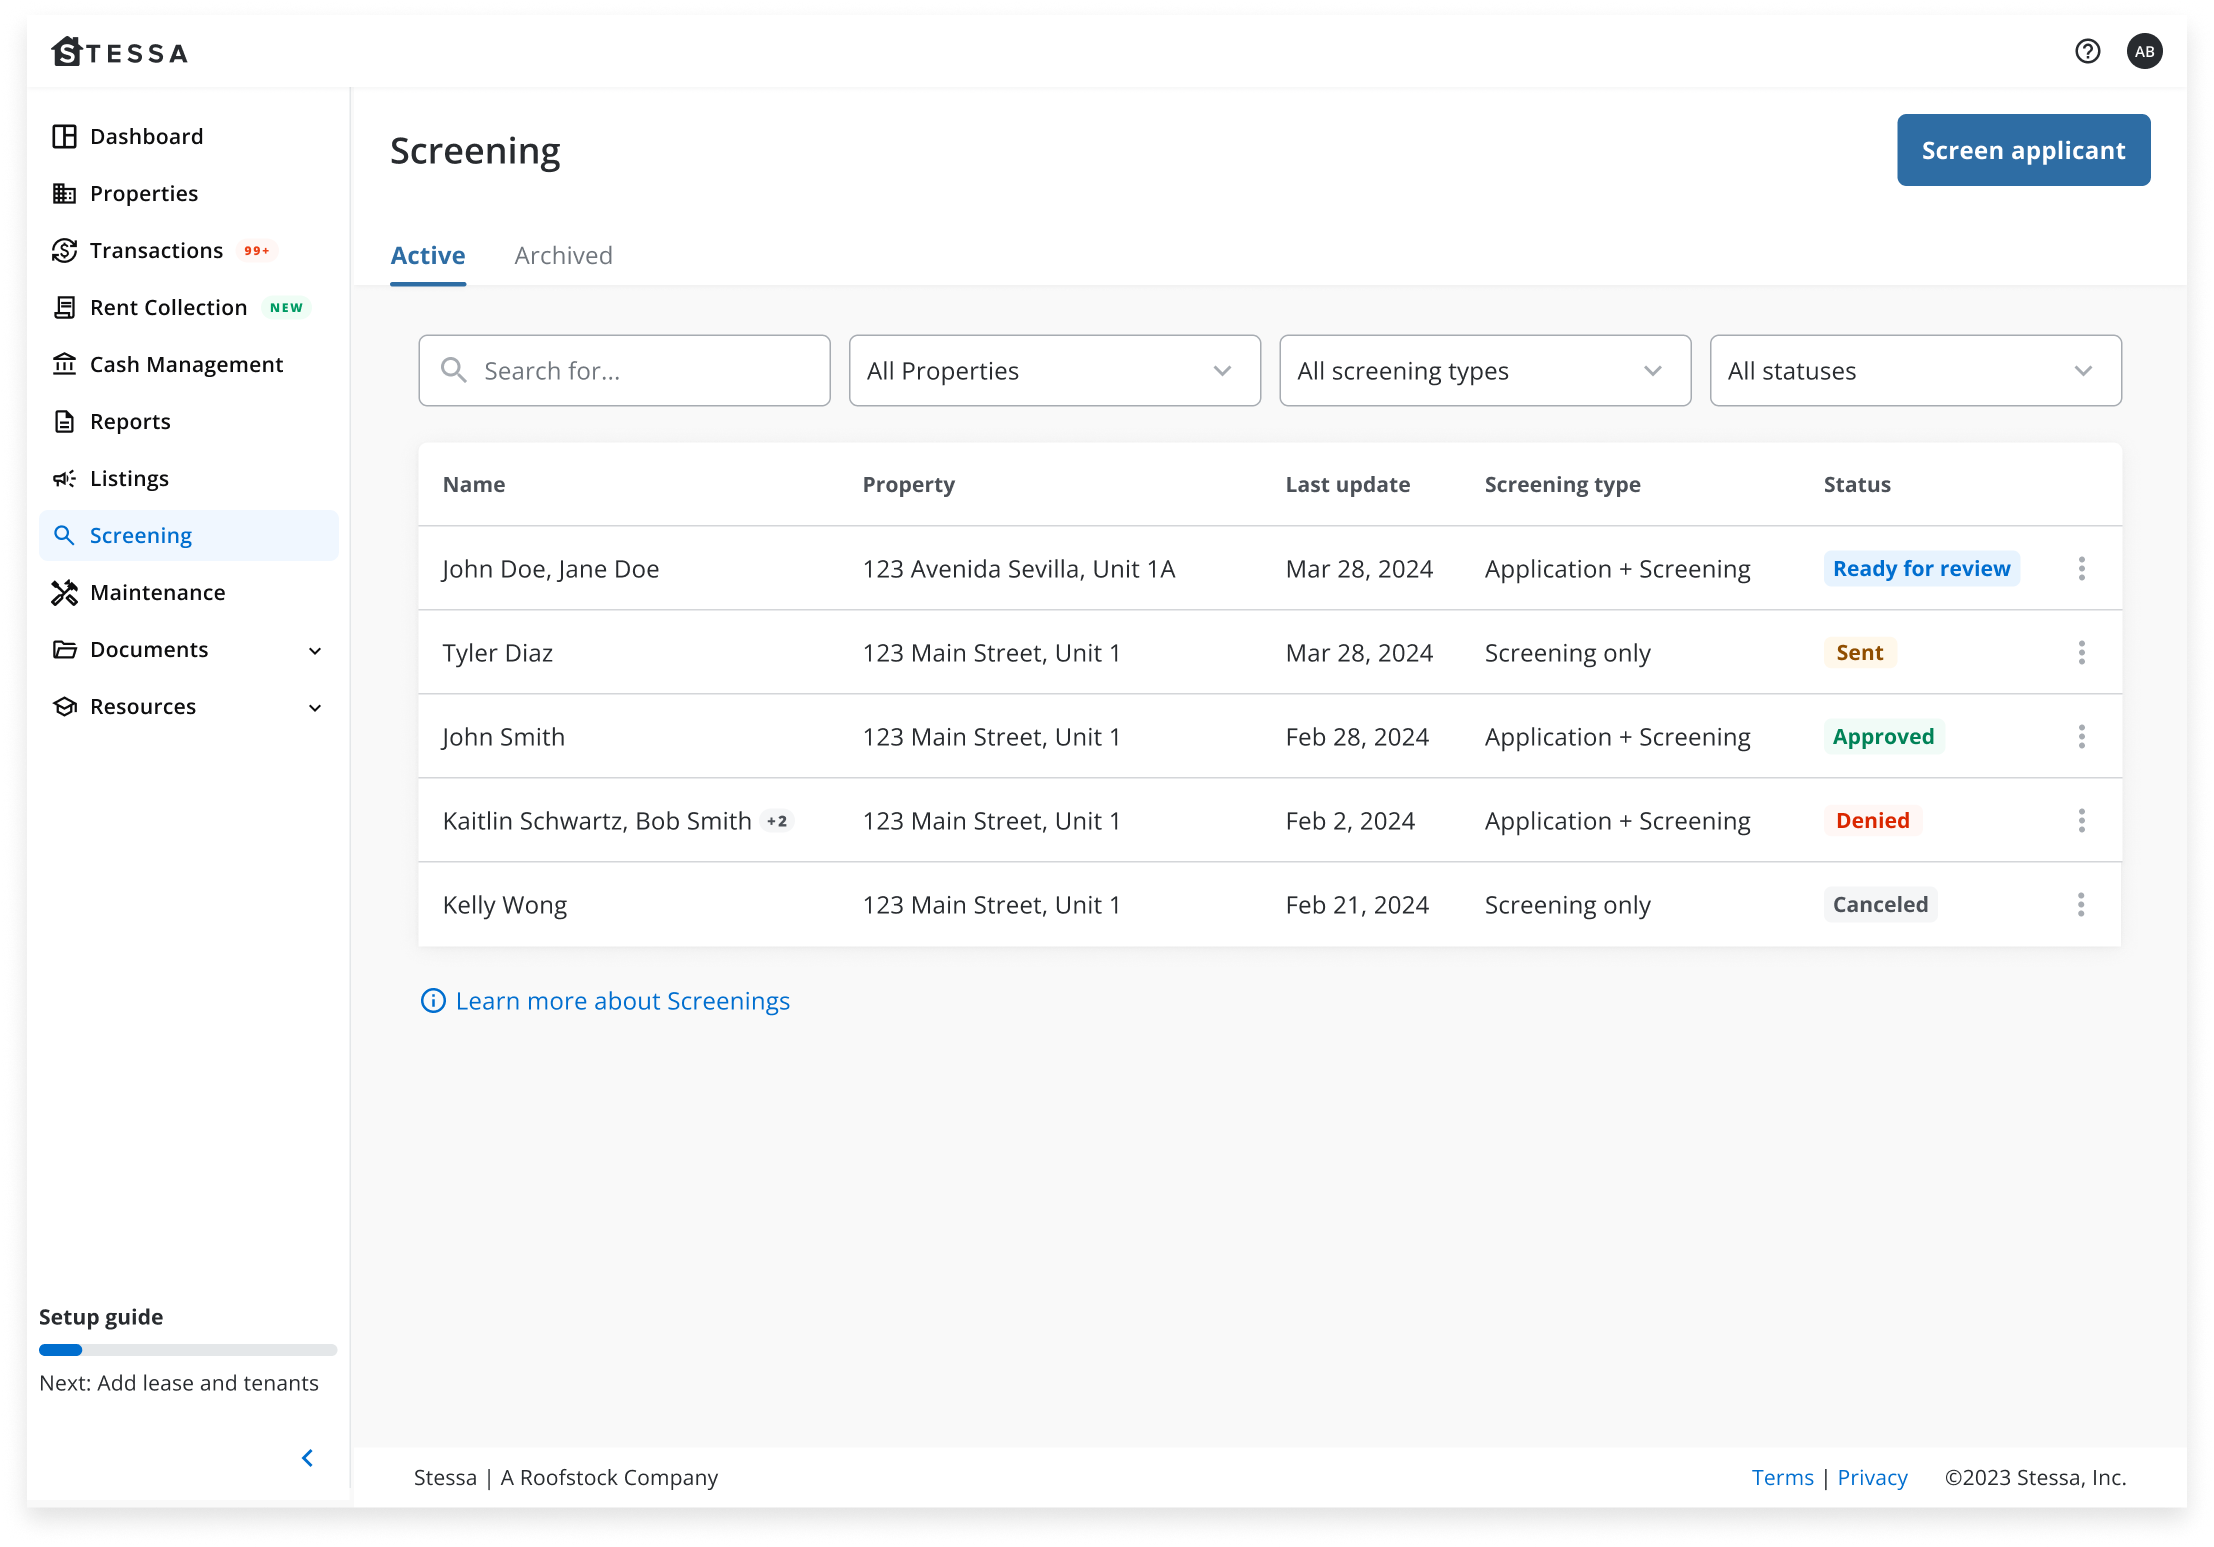
Task: Click more options for John Doe, Jane Doe
Action: click(x=2081, y=569)
